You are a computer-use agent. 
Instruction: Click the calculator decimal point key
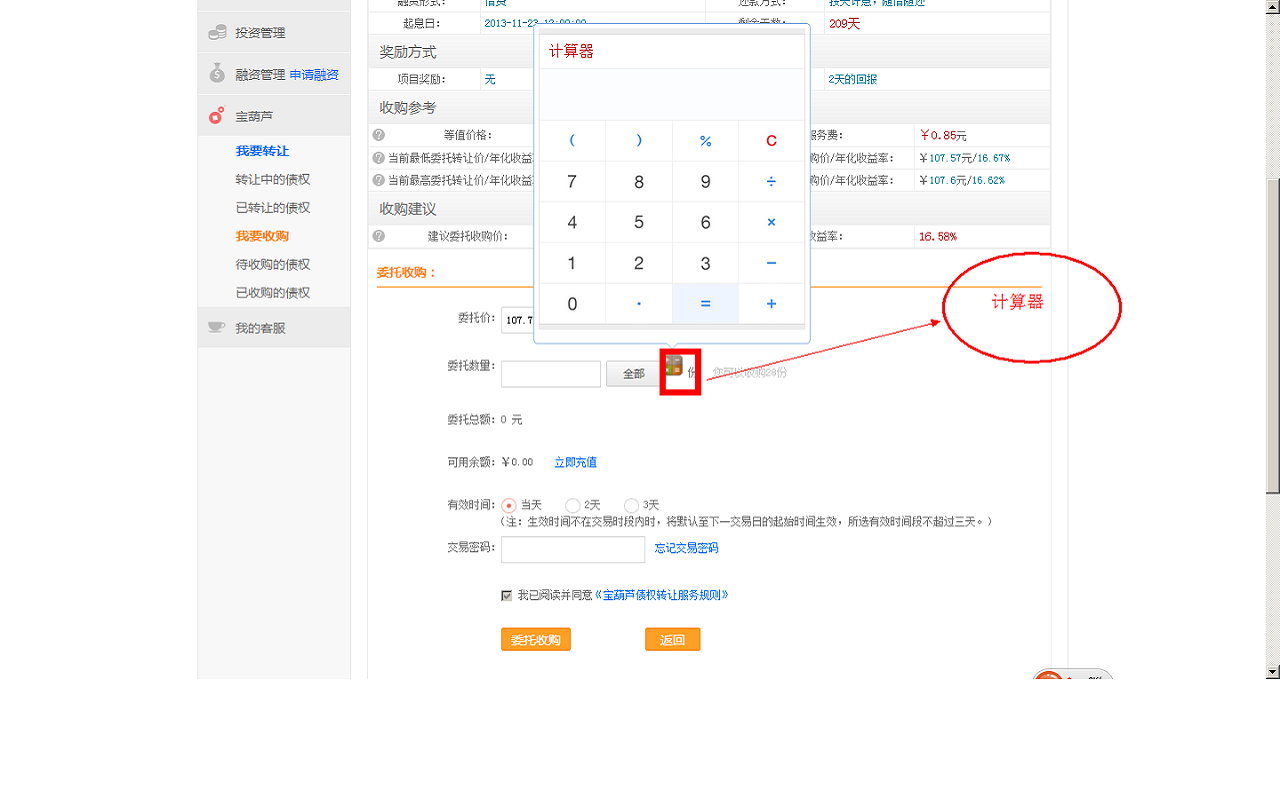(x=639, y=304)
